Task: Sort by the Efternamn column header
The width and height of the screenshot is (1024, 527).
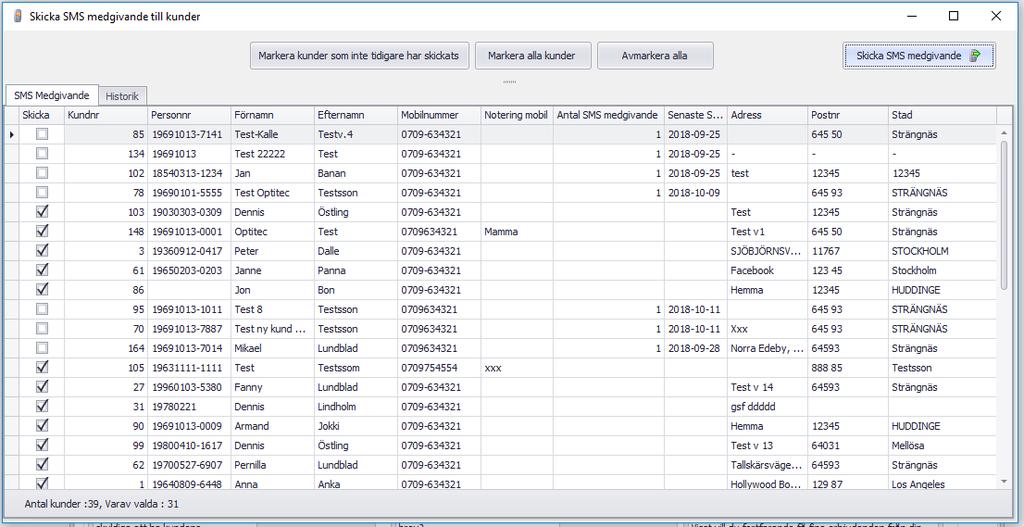Action: coord(356,115)
